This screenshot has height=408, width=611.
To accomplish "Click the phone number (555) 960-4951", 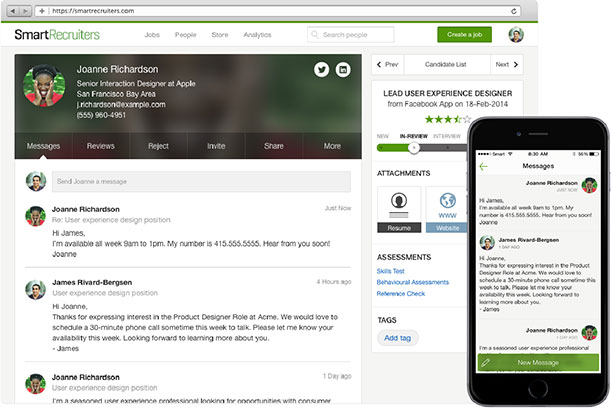I will tap(101, 115).
